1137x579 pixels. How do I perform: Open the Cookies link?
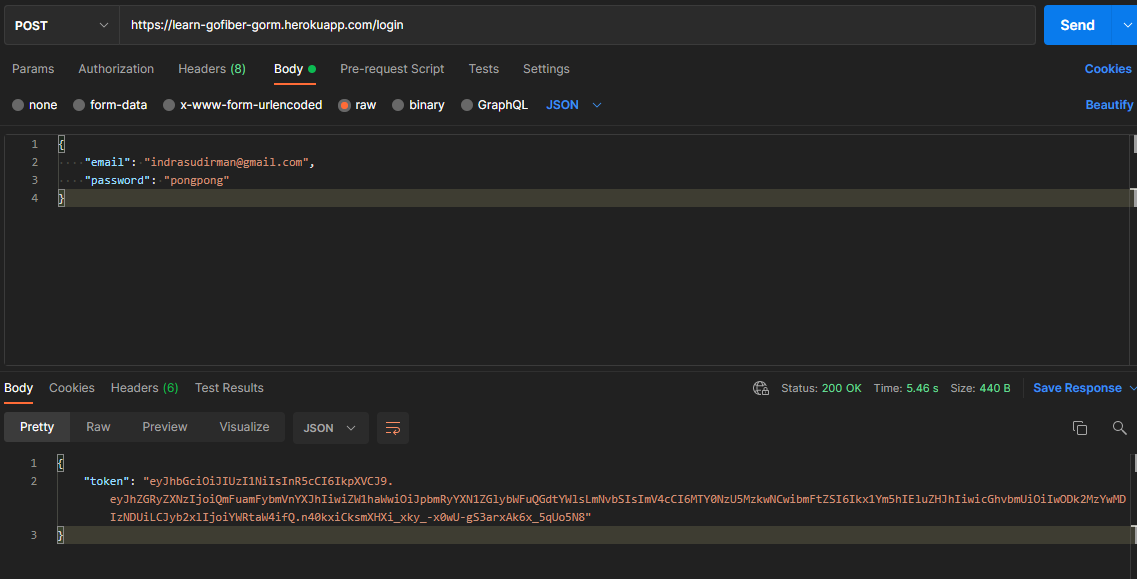pos(1108,69)
